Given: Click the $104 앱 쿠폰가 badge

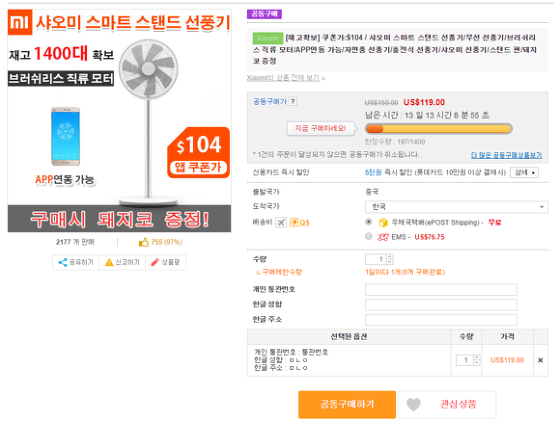Looking at the screenshot, I should 199,152.
